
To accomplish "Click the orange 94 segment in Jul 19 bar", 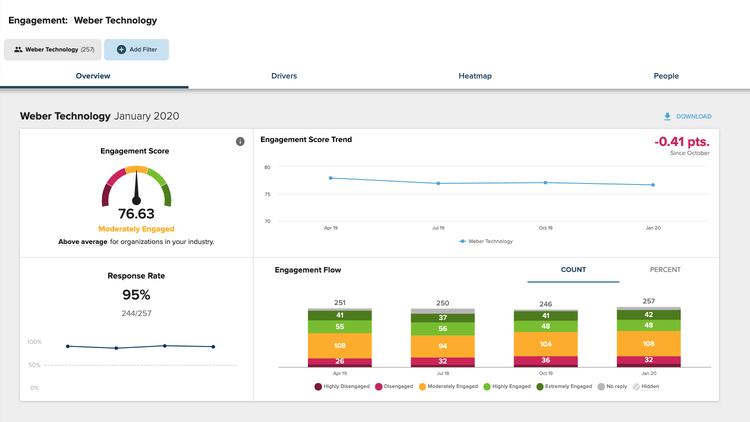I will 442,346.
